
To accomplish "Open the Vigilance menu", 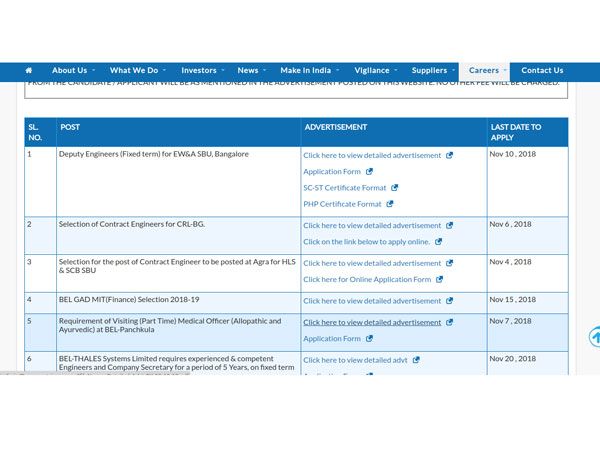I will 372,70.
